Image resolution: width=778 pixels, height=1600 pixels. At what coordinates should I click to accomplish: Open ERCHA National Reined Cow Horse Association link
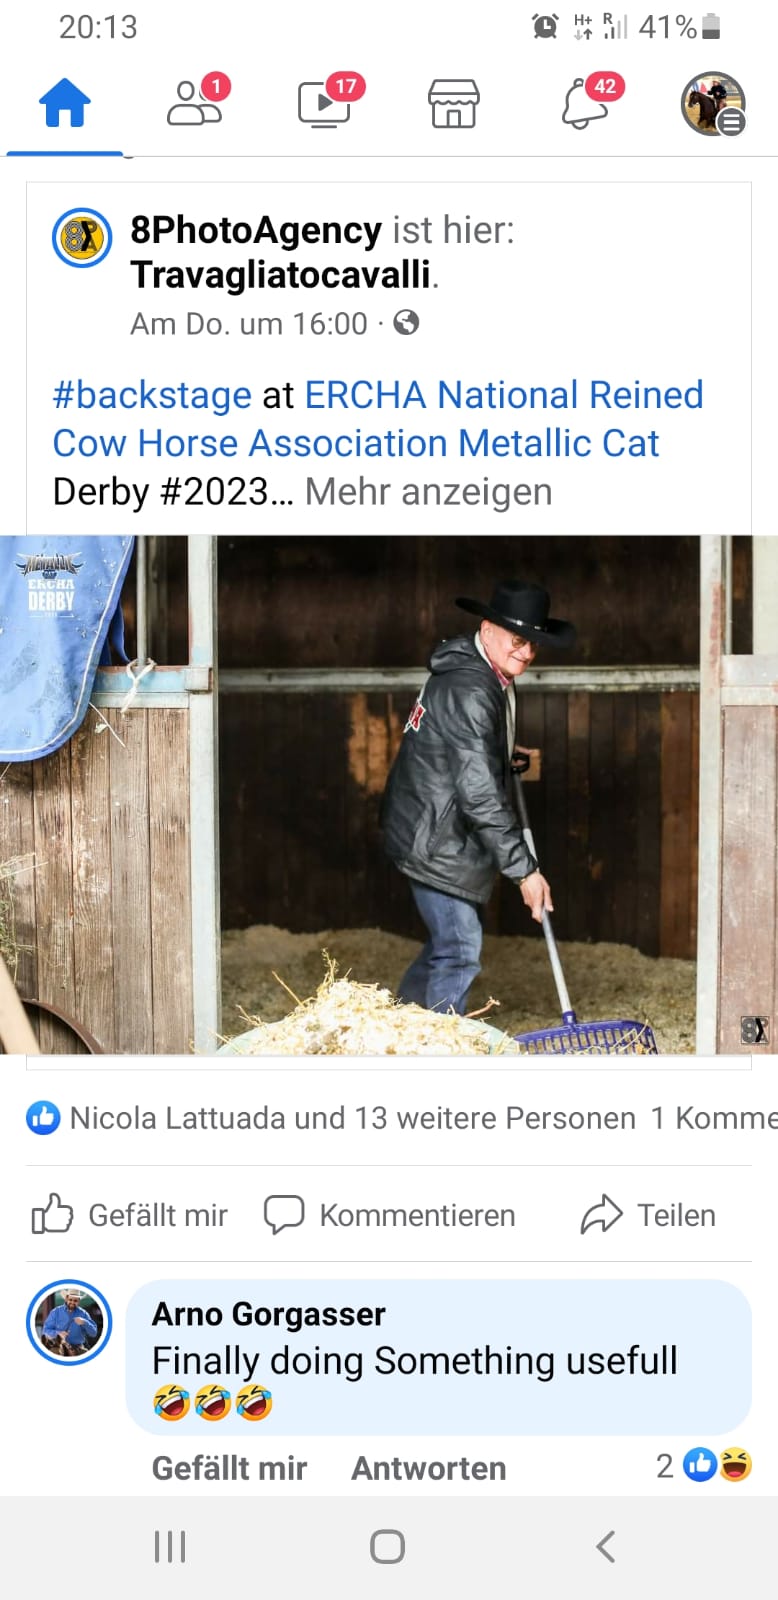(378, 419)
